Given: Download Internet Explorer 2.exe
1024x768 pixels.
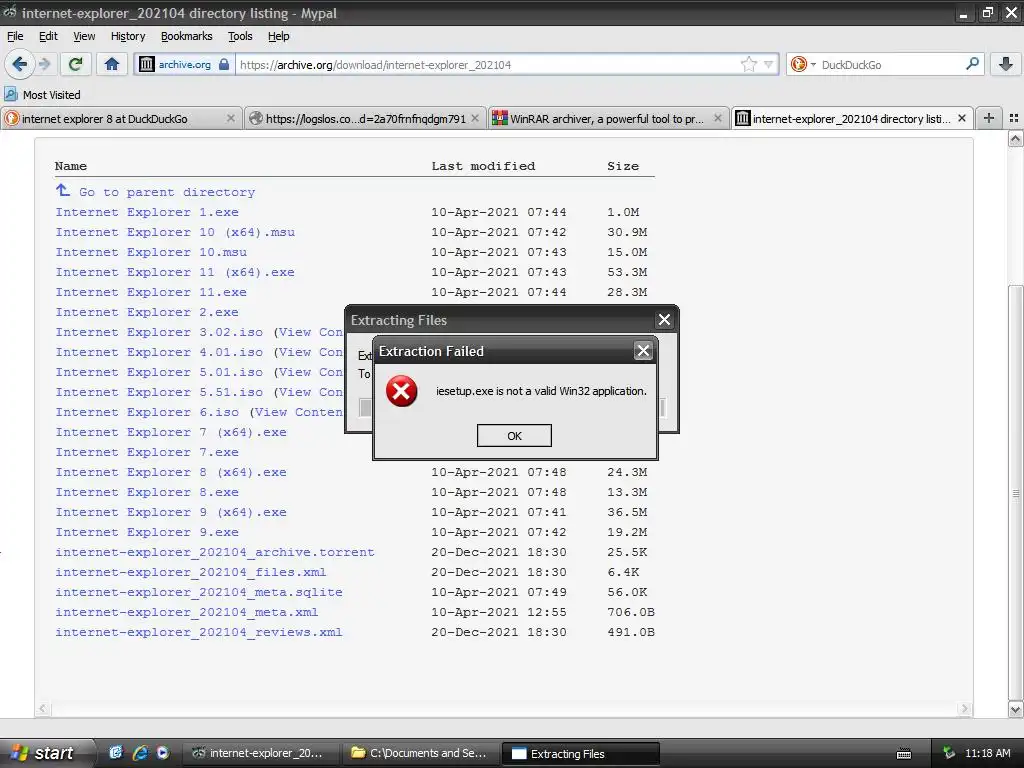Looking at the screenshot, I should (147, 312).
